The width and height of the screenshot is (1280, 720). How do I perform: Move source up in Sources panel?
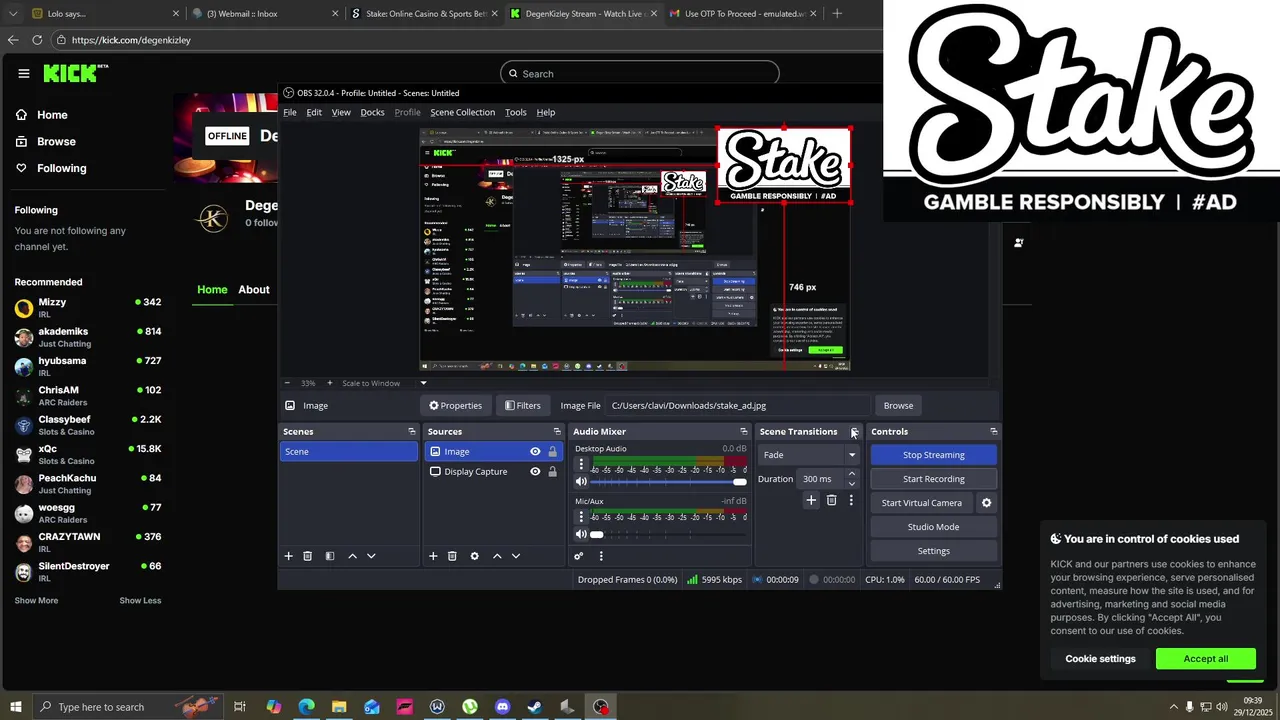497,556
